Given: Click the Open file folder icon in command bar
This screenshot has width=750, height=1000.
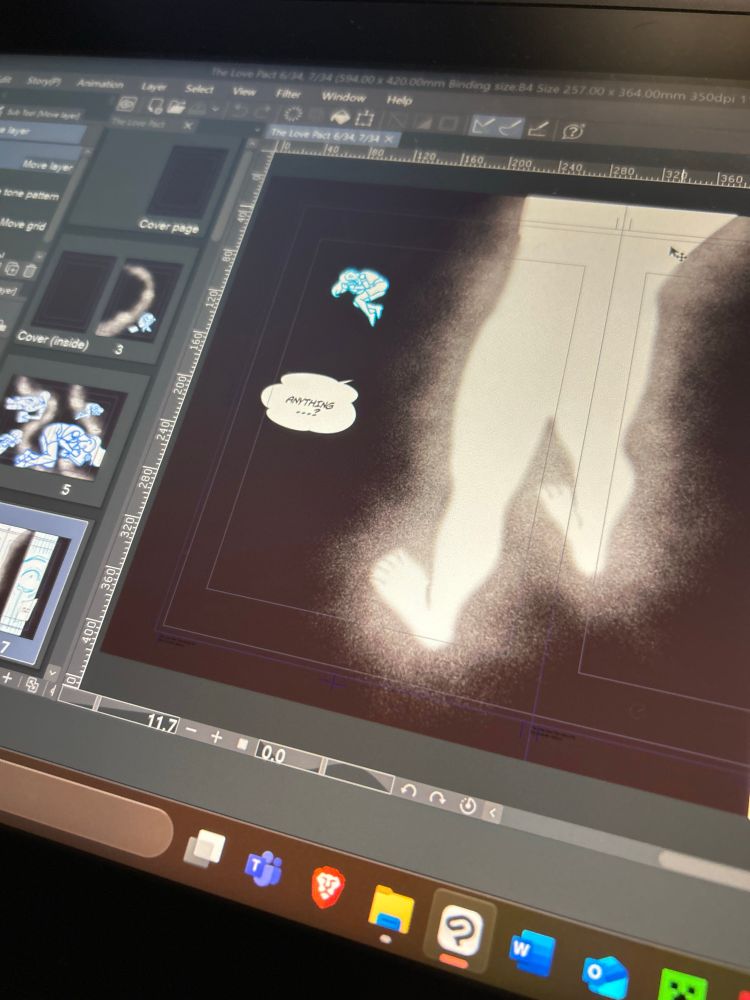Looking at the screenshot, I should pos(176,106).
